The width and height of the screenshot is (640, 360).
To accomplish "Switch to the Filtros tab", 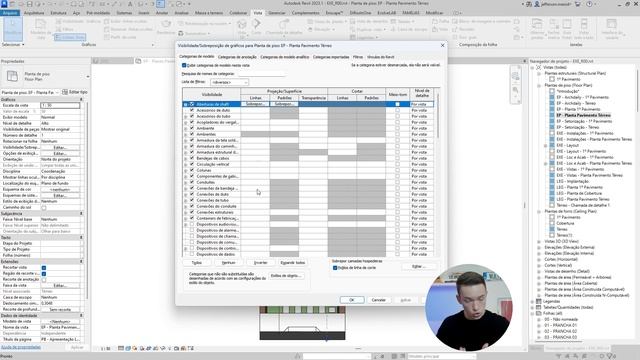I will [358, 57].
